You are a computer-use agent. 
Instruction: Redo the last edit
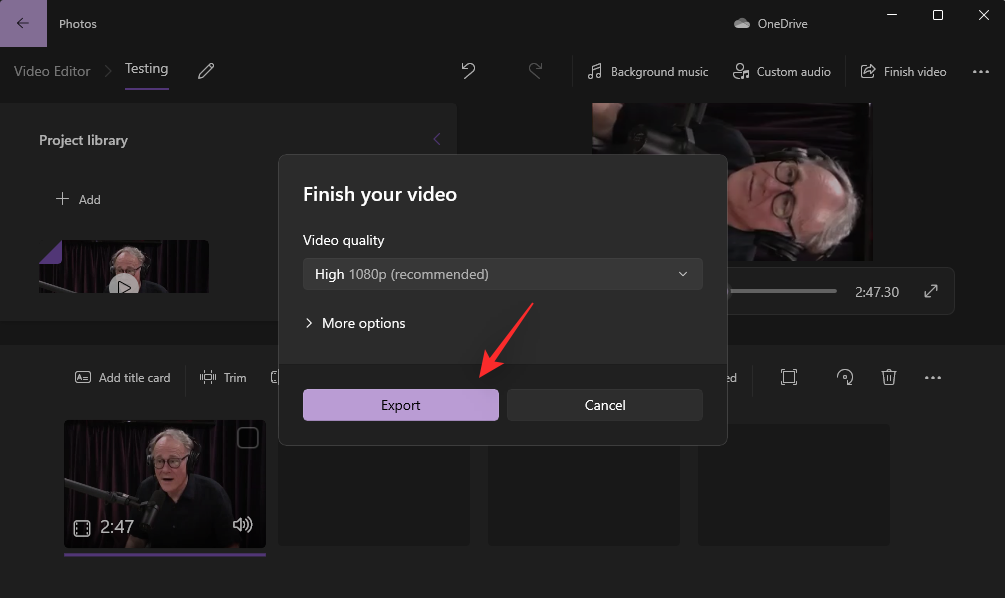pos(535,71)
